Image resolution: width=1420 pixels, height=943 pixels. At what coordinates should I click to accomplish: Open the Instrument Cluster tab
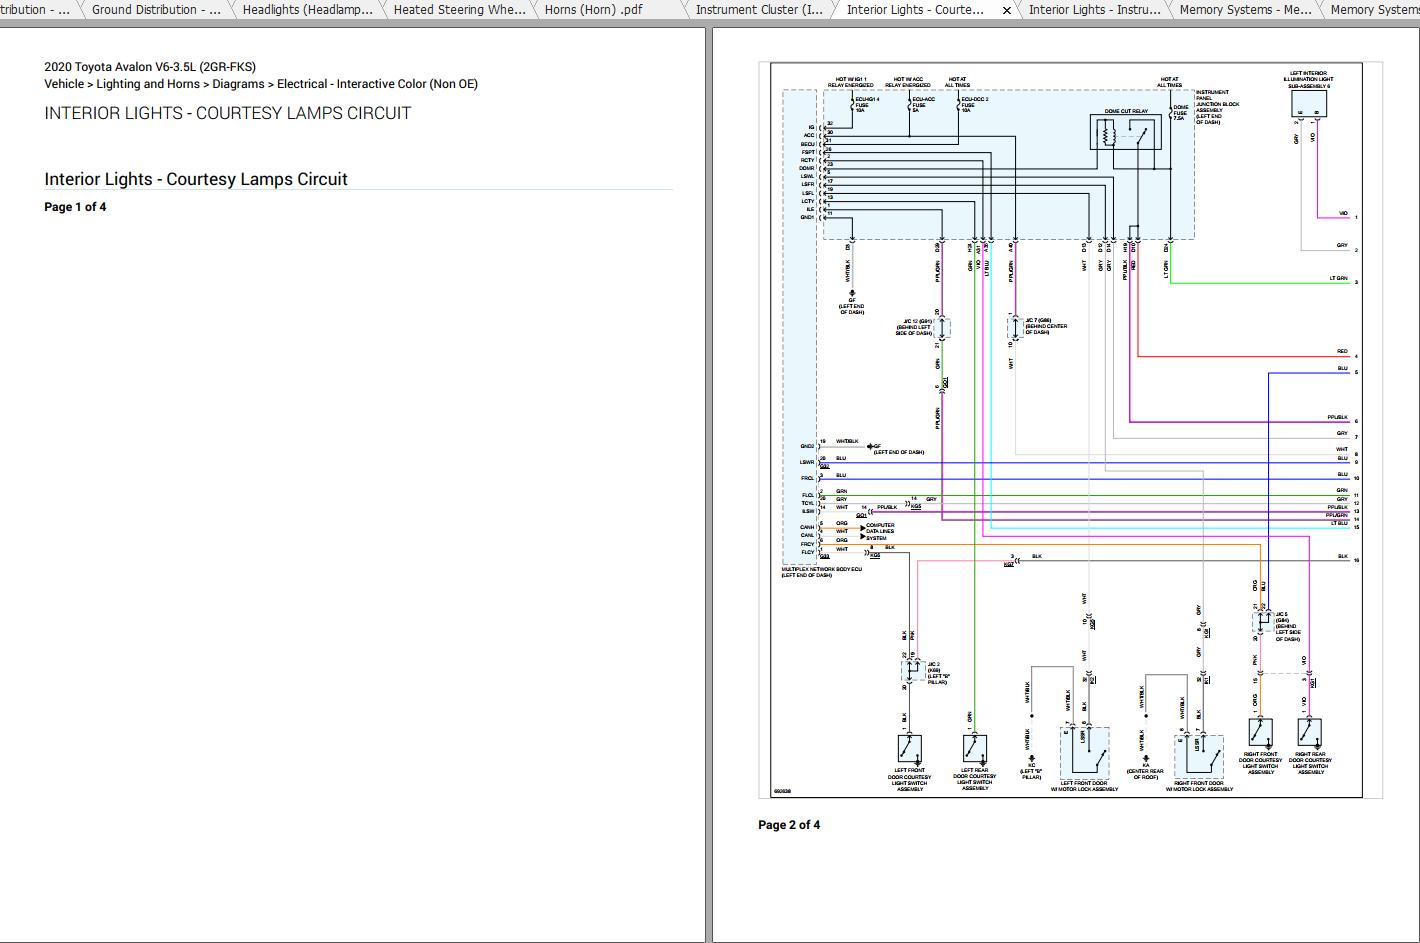pos(759,10)
